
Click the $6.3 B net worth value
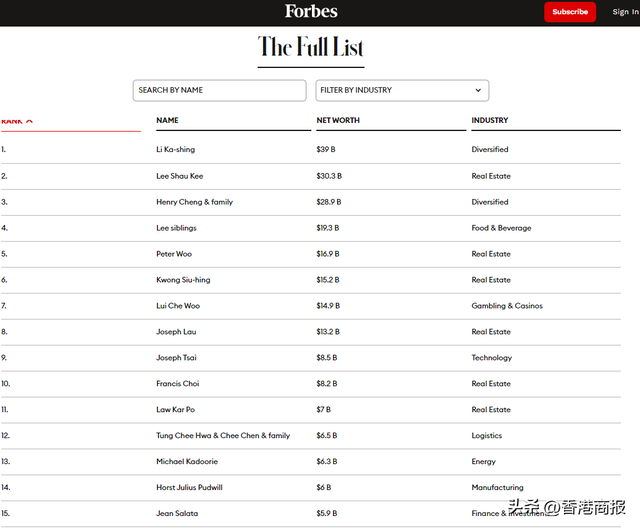click(327, 461)
